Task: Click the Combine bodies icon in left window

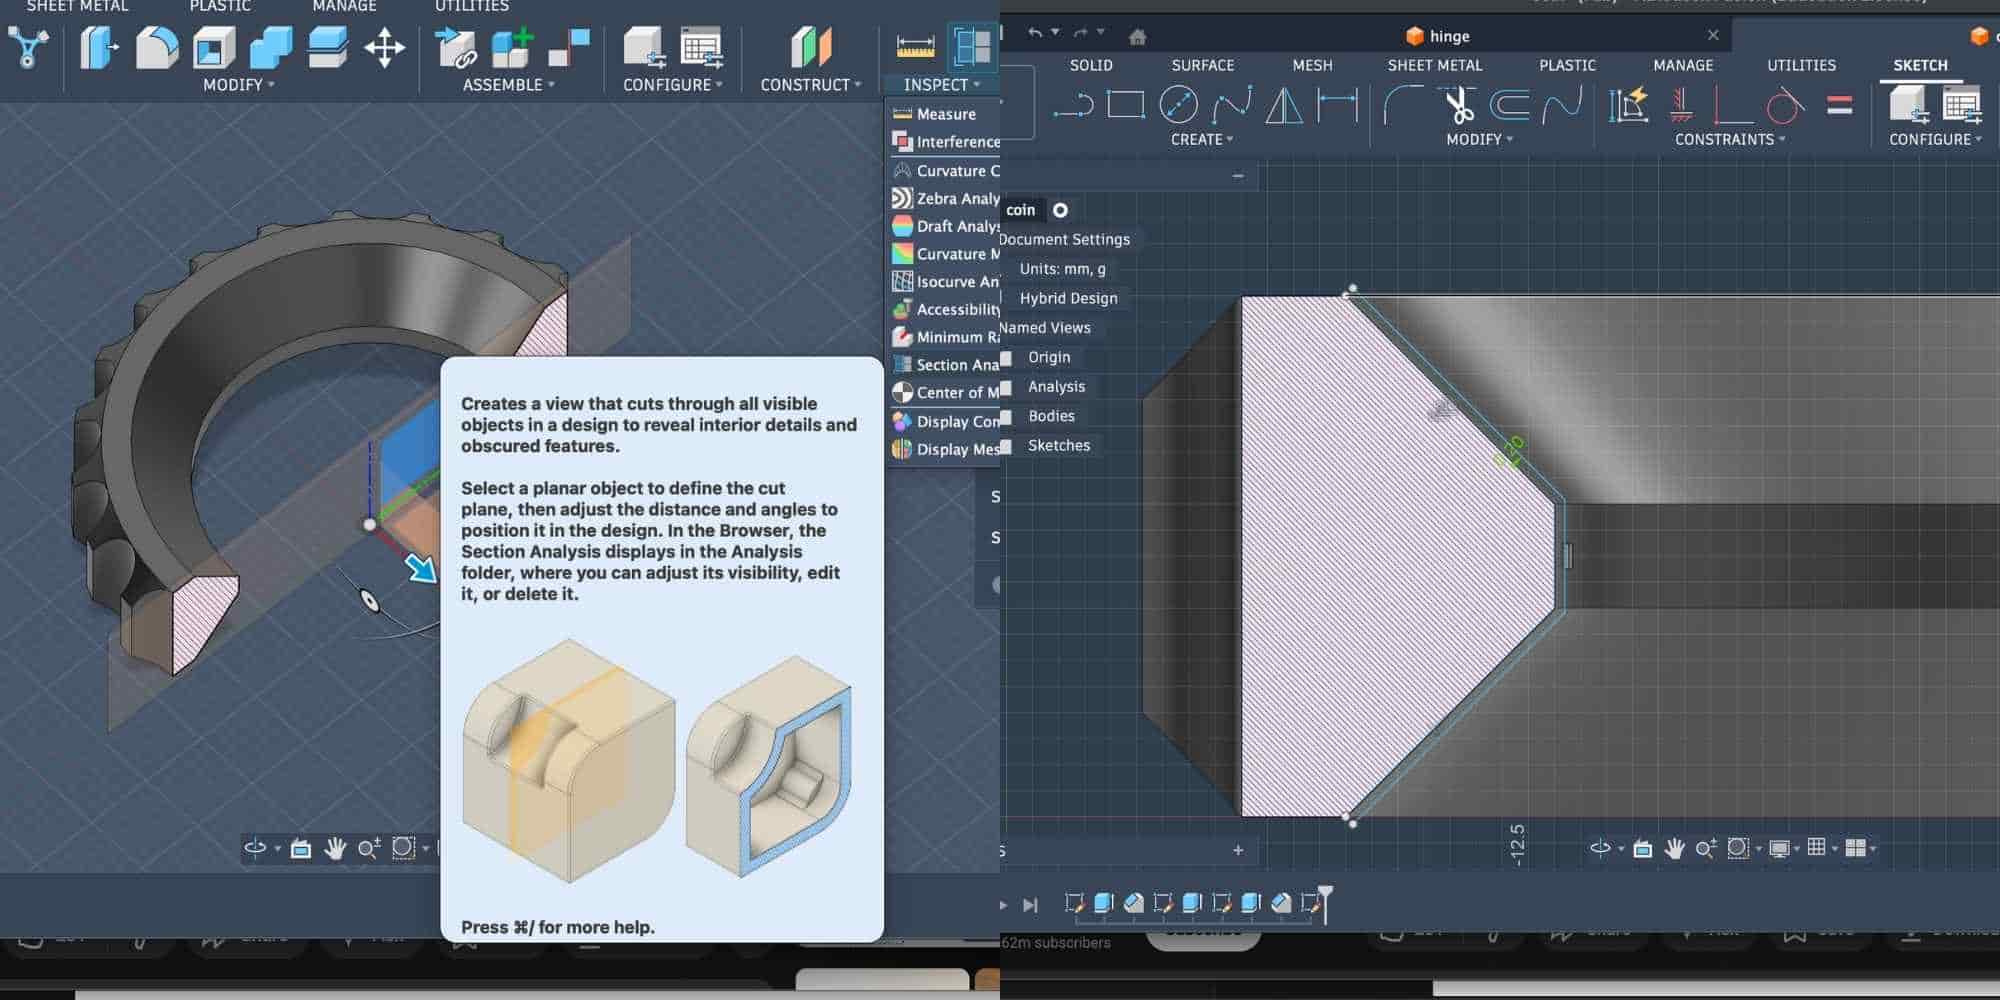Action: [x=271, y=47]
